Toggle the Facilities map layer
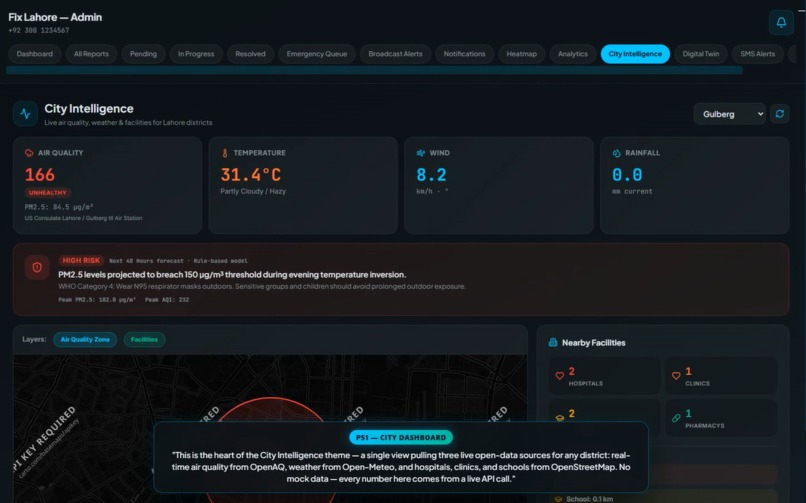The image size is (806, 503). (x=144, y=339)
